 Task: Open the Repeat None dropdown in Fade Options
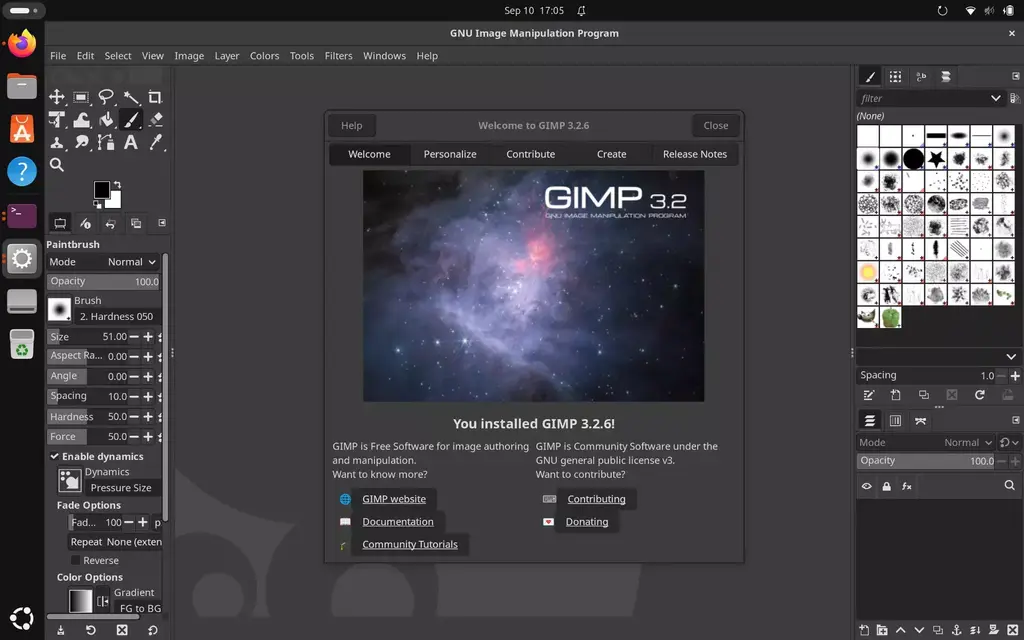point(116,542)
